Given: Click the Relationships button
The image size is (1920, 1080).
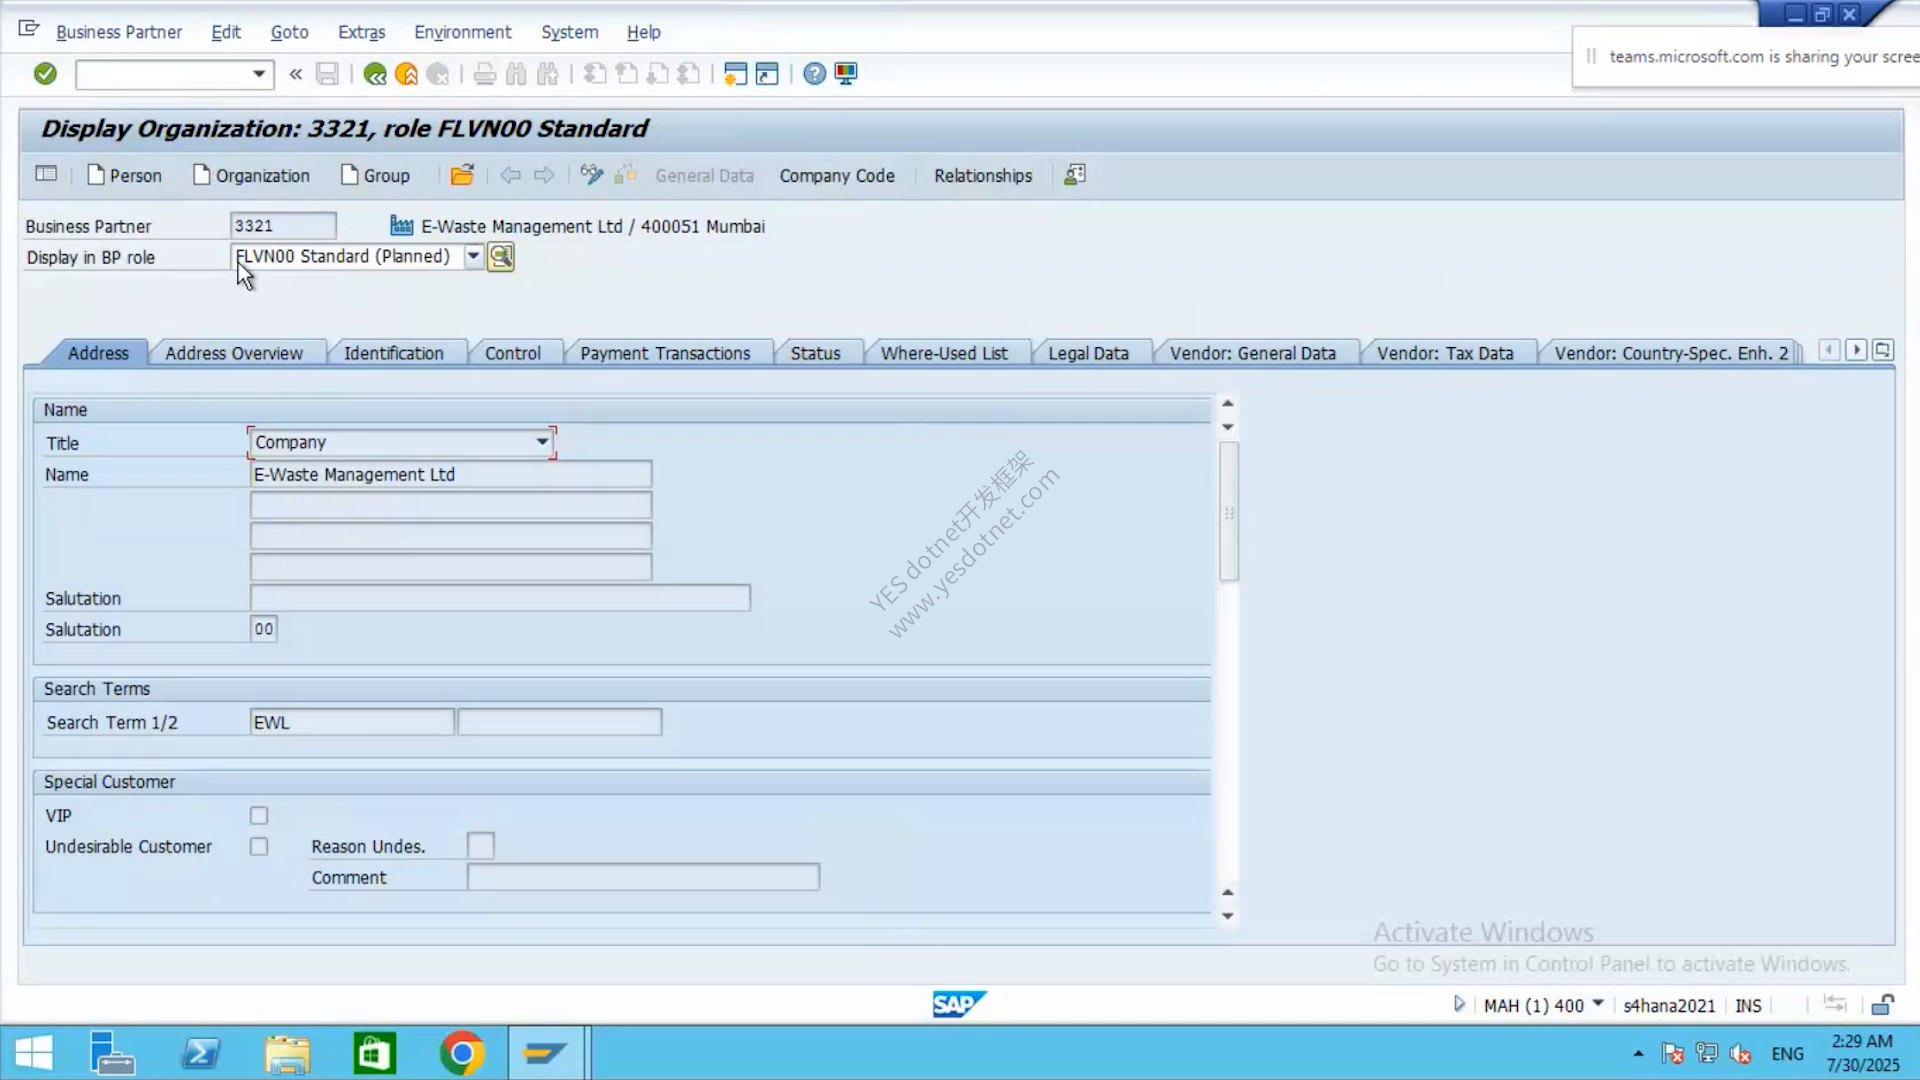Looking at the screenshot, I should [983, 176].
